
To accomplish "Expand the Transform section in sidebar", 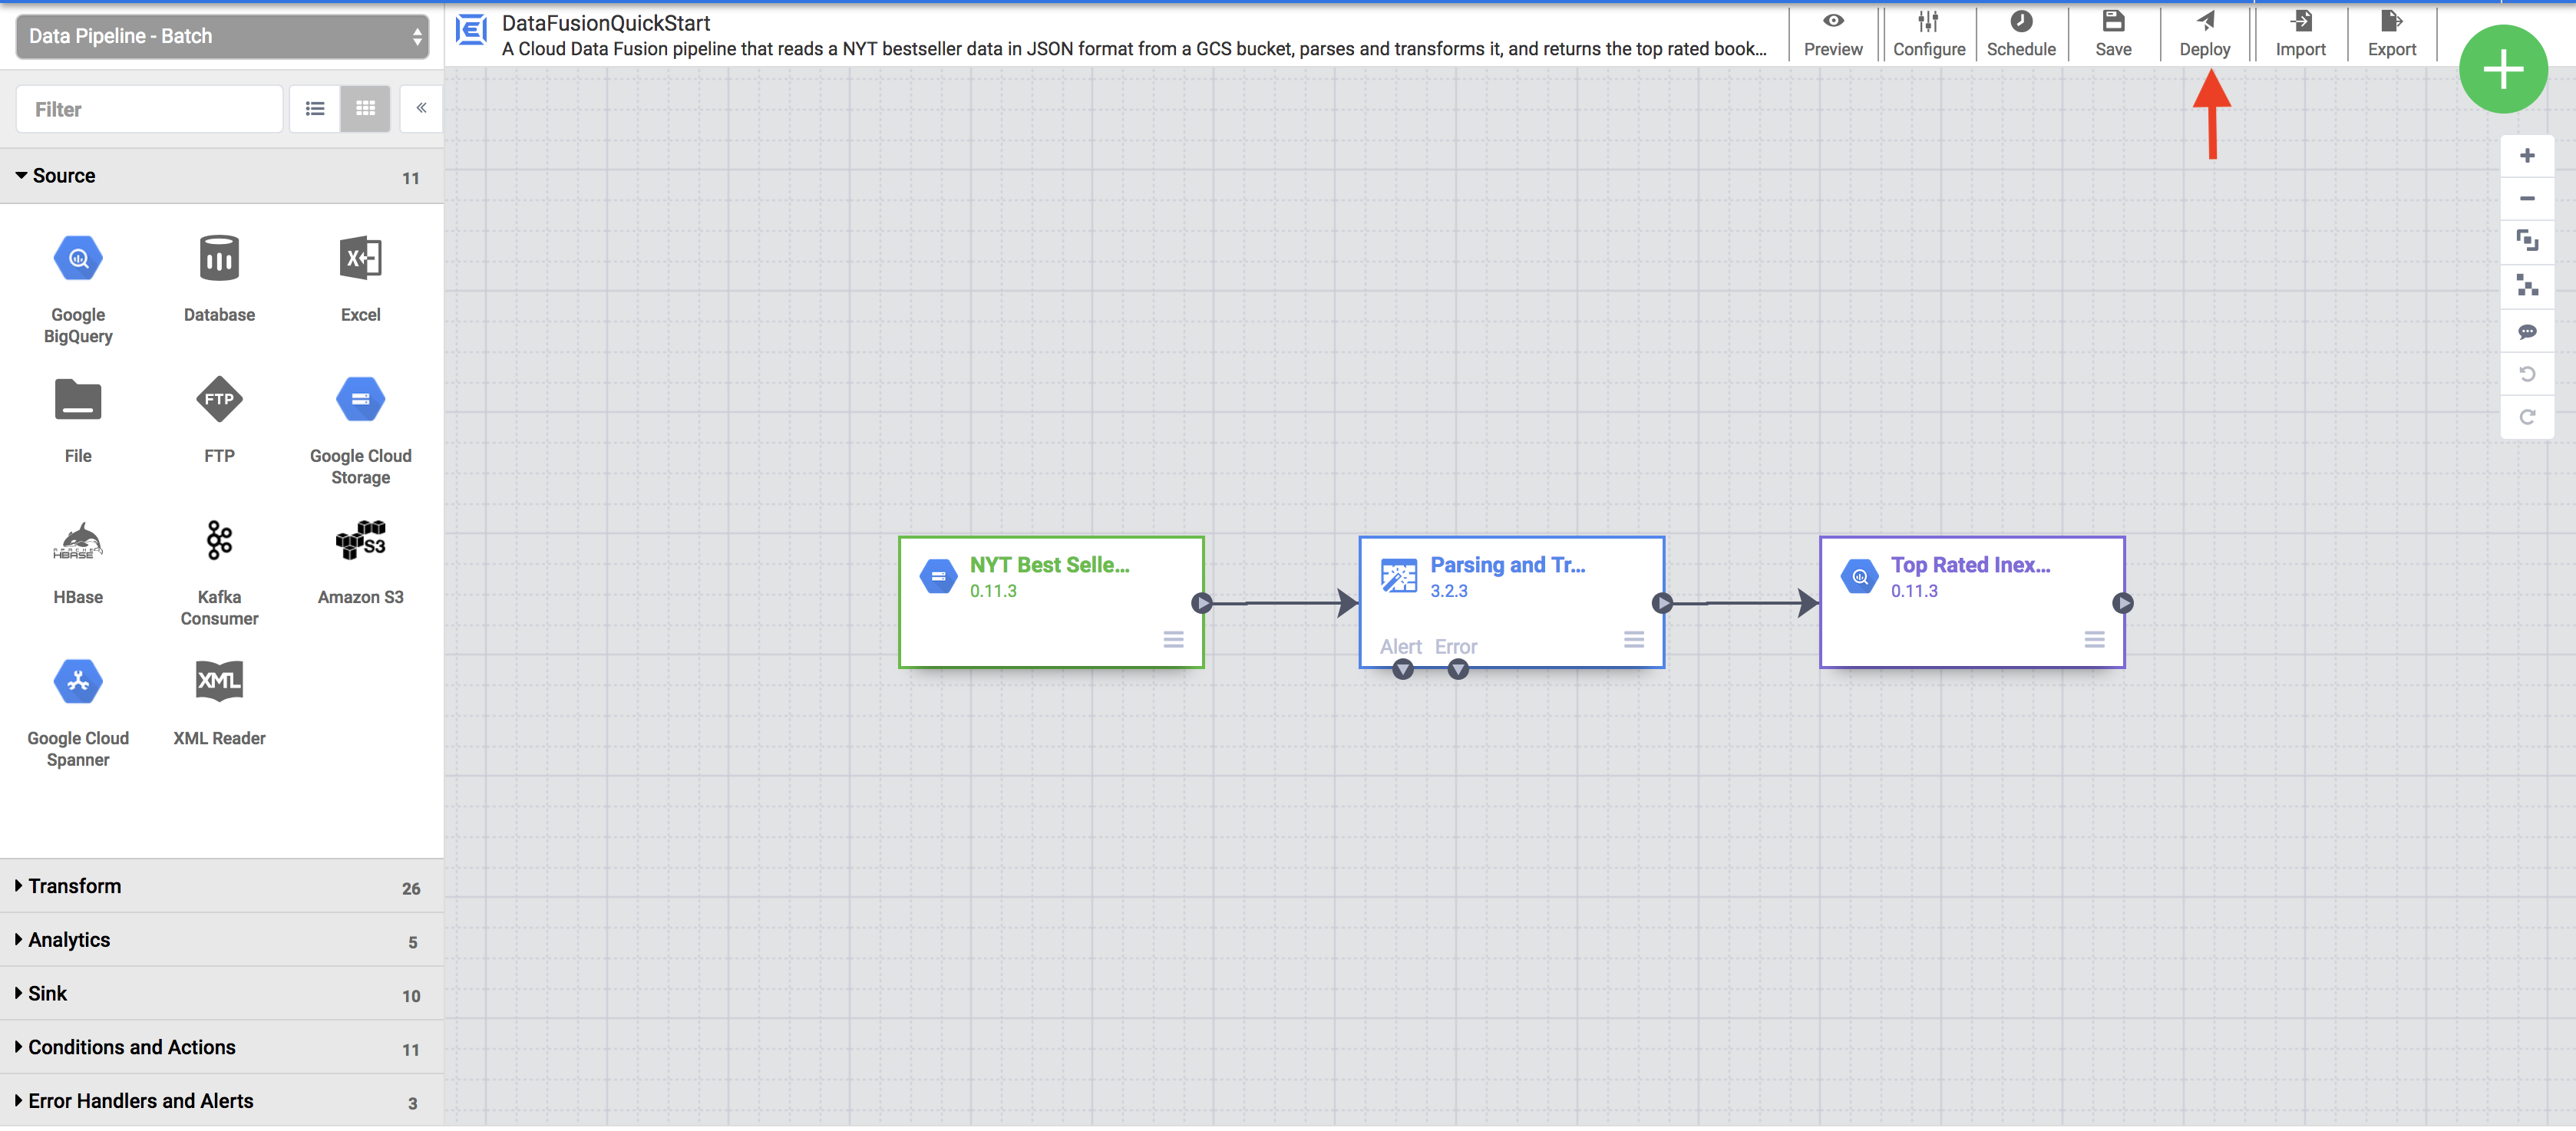I will coord(74,885).
